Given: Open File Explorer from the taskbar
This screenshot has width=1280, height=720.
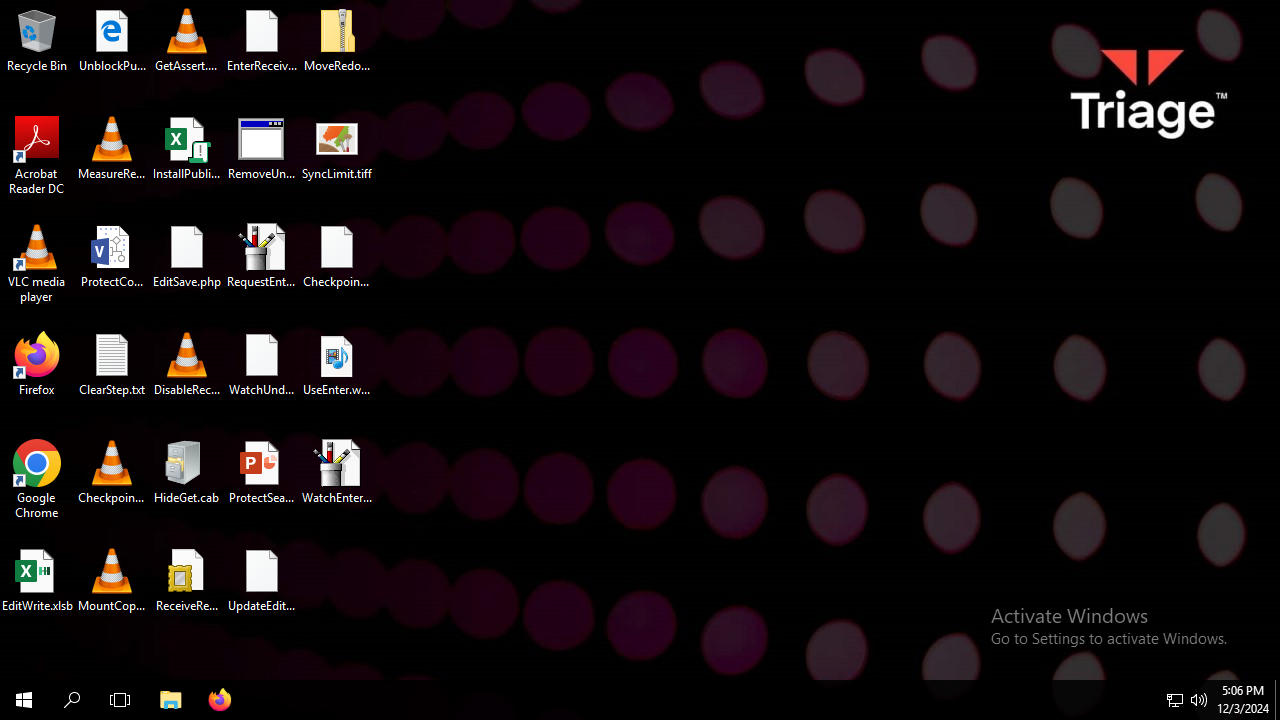Looking at the screenshot, I should tap(171, 700).
